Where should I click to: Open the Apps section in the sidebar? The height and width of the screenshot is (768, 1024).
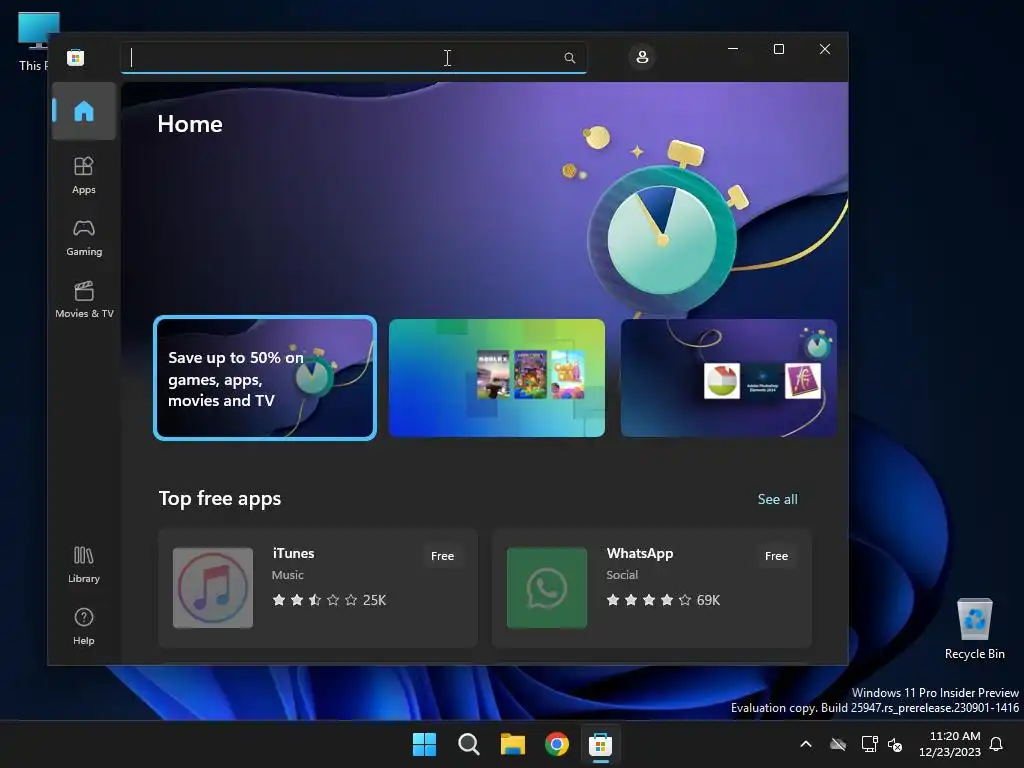click(84, 175)
